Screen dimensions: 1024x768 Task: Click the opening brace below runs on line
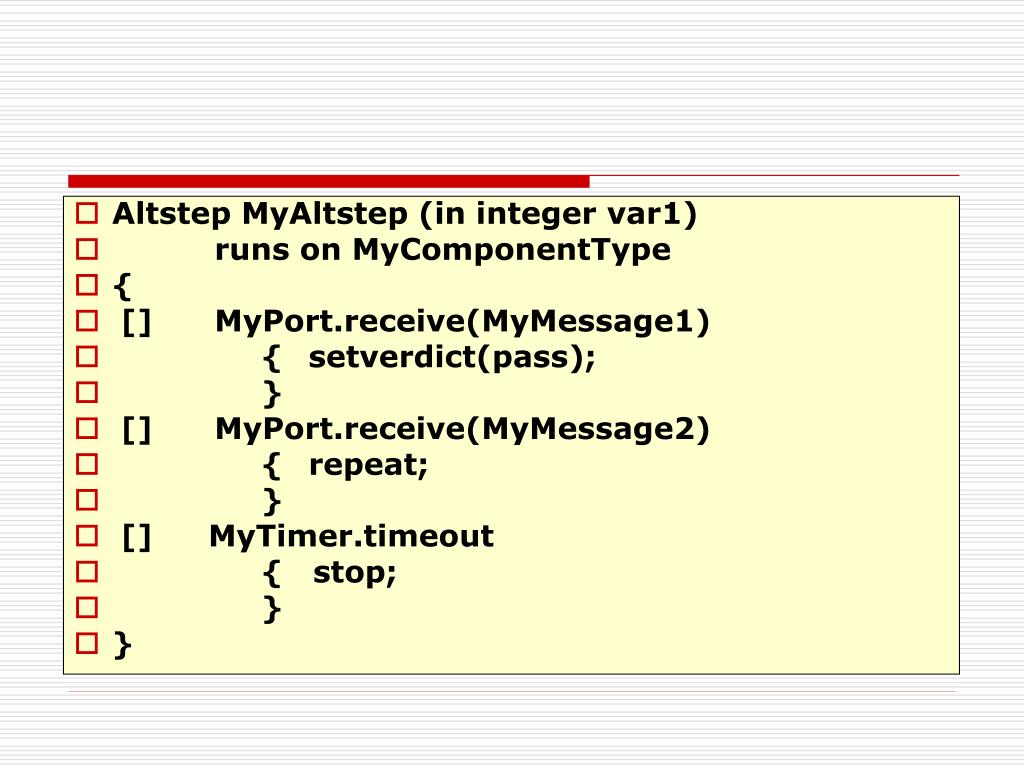122,287
